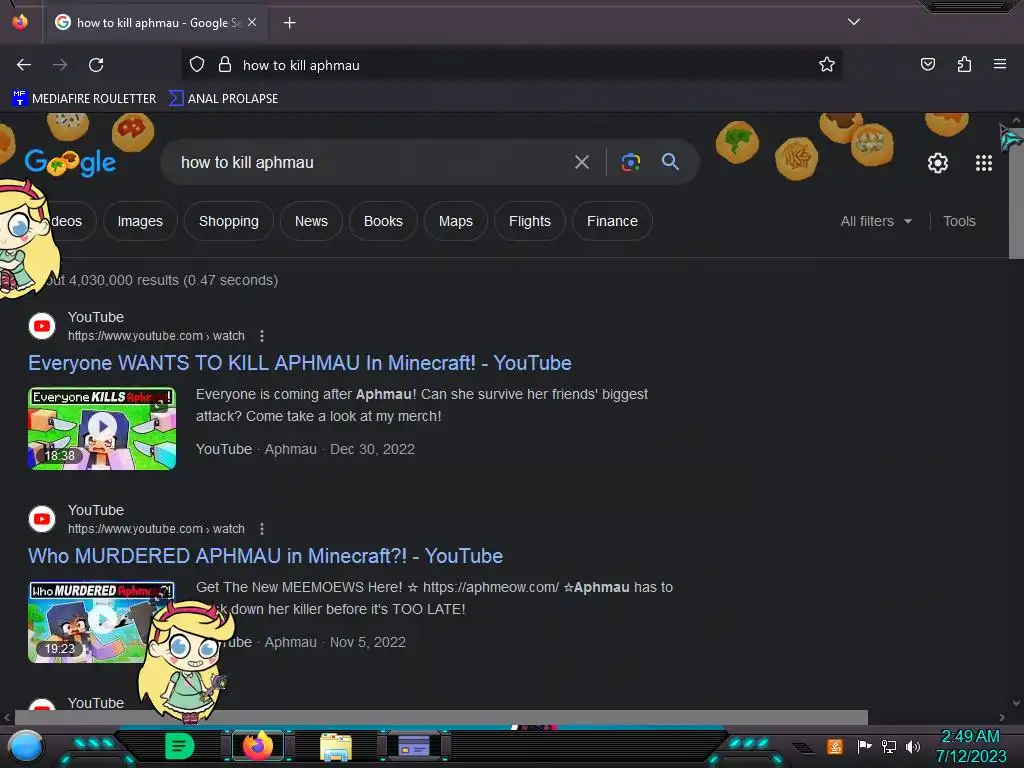The image size is (1024, 768).
Task: Open the Start orb
Action: click(25, 746)
